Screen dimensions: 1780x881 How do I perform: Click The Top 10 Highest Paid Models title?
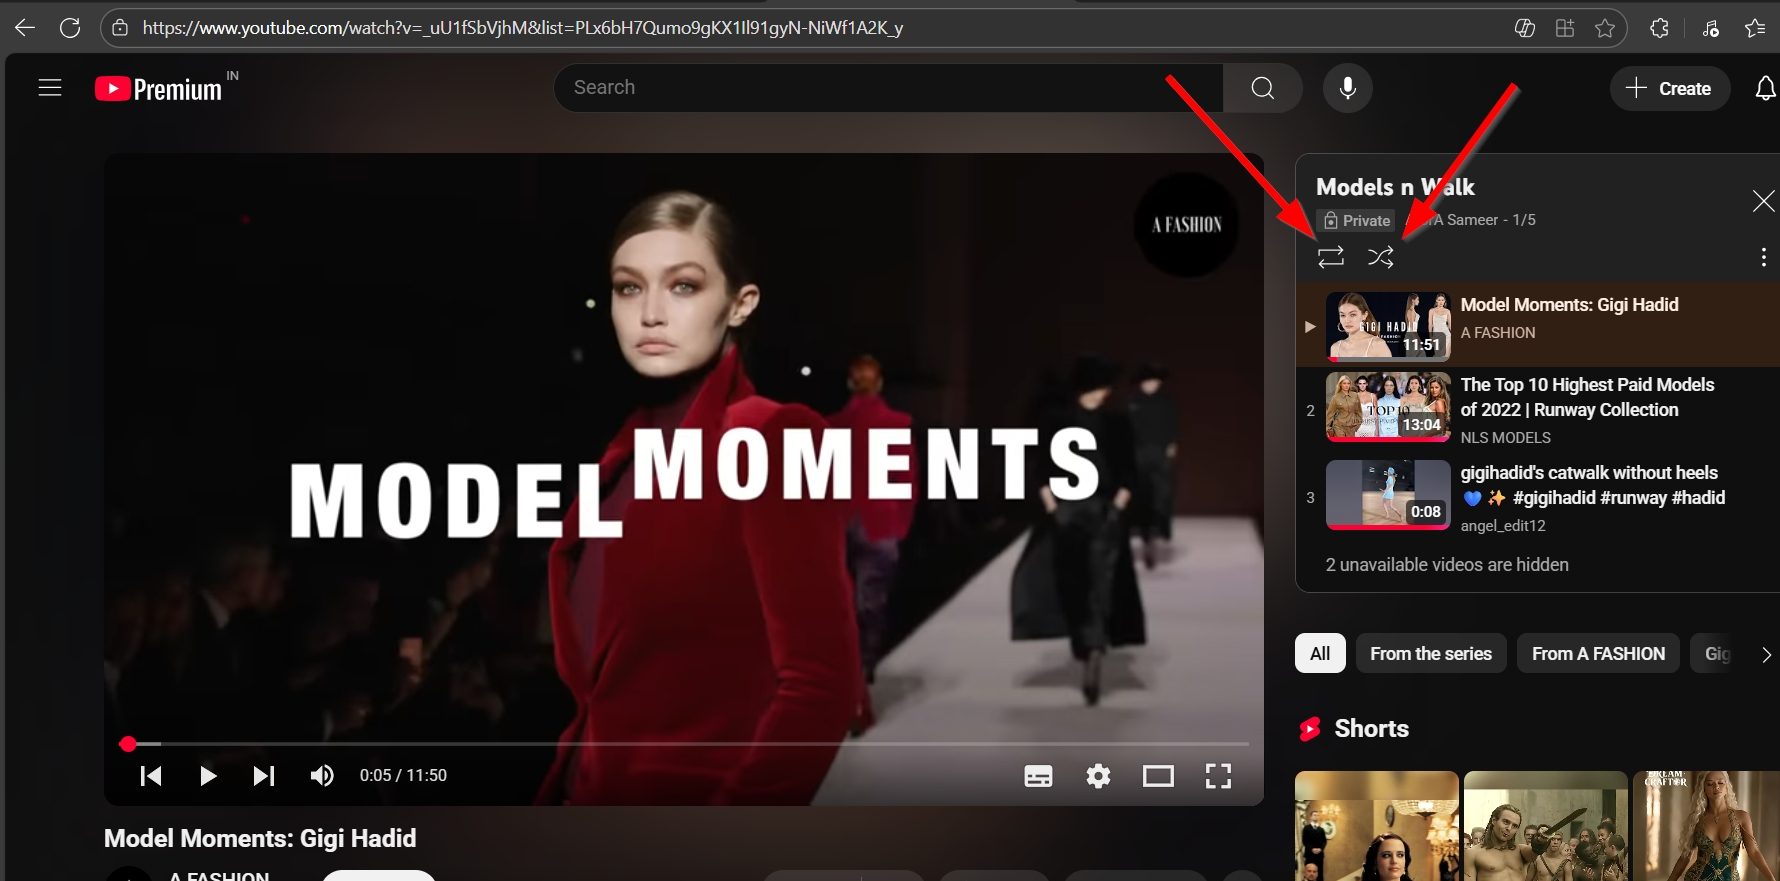click(1587, 397)
